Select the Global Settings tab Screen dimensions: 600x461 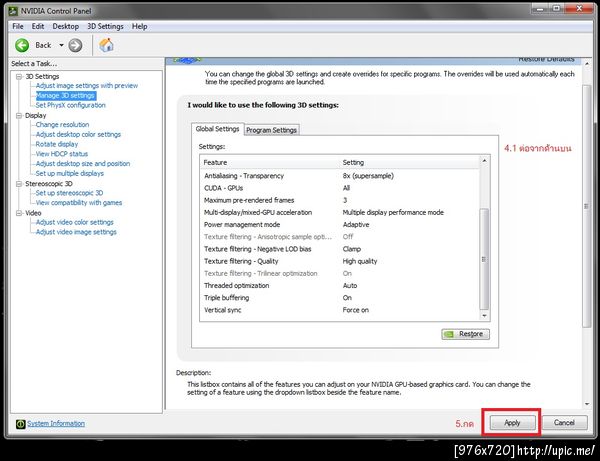point(217,129)
